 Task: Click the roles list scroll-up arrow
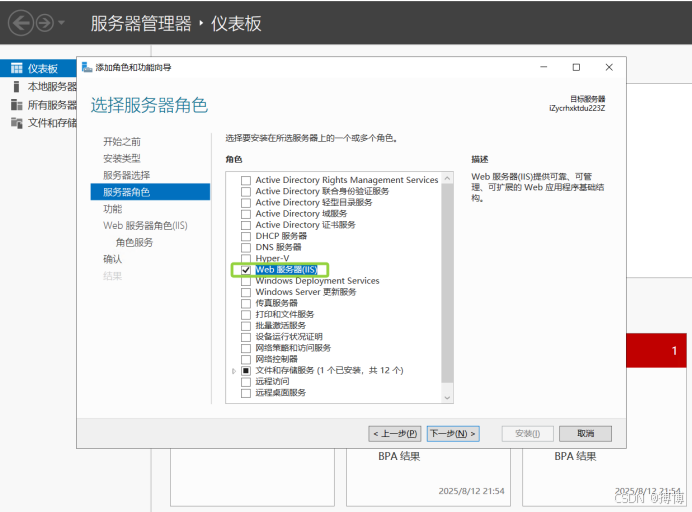point(447,178)
